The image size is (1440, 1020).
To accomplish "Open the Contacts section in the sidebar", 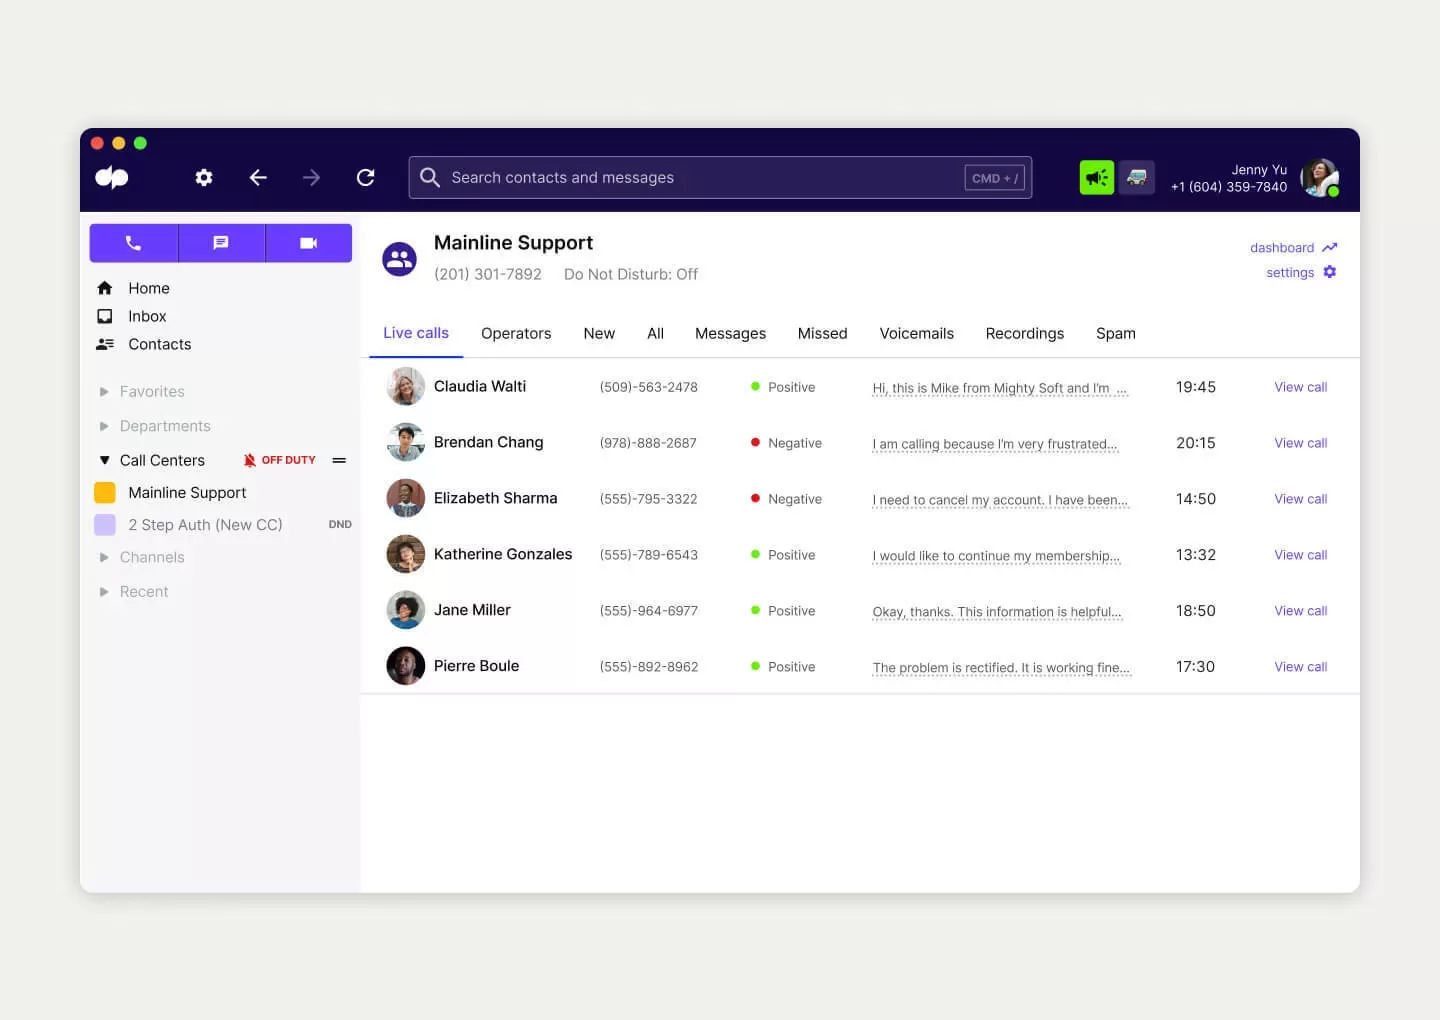I will coord(158,344).
